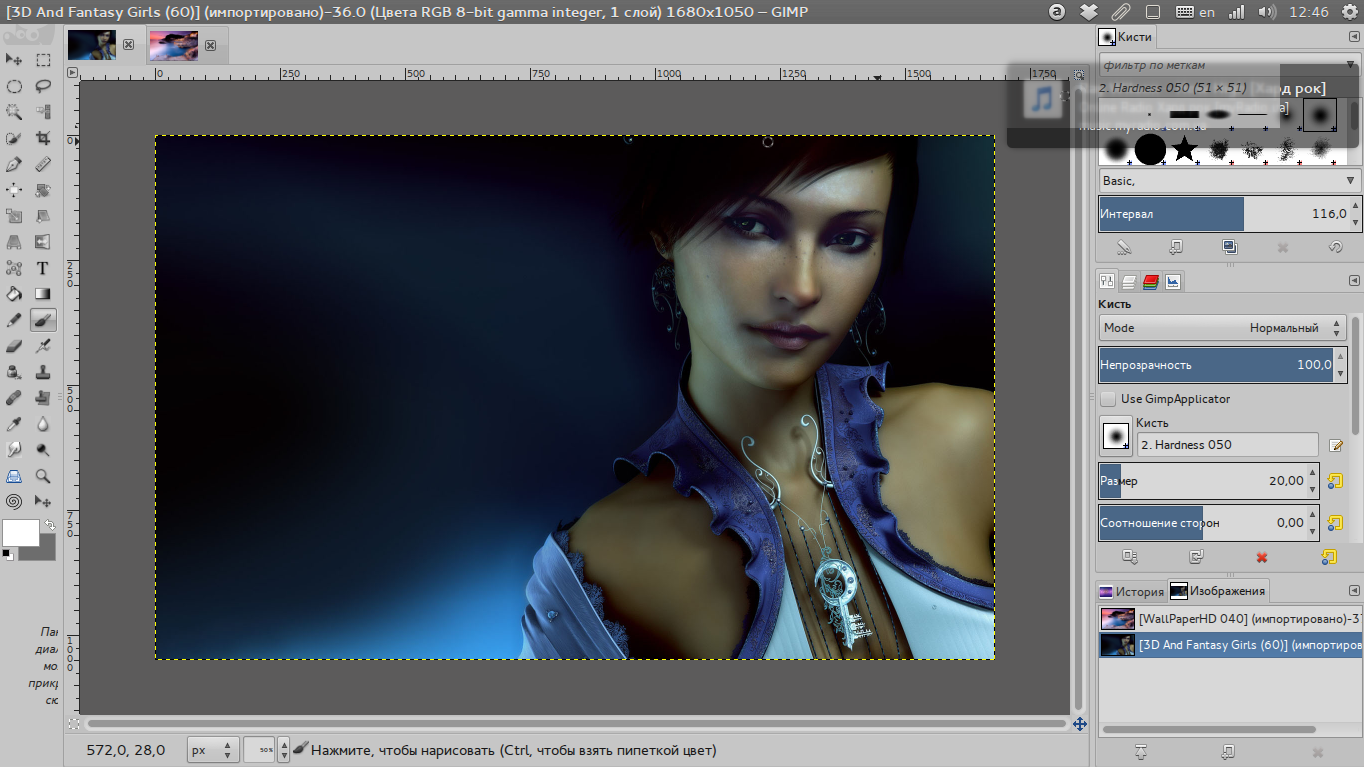
Task: Open the История tab
Action: point(1131,591)
